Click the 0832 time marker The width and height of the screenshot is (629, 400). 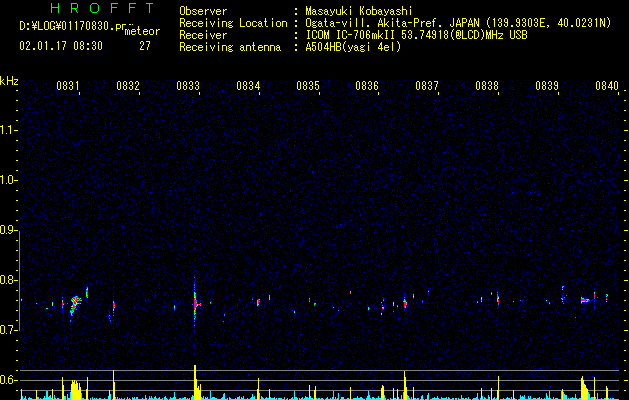click(x=128, y=86)
